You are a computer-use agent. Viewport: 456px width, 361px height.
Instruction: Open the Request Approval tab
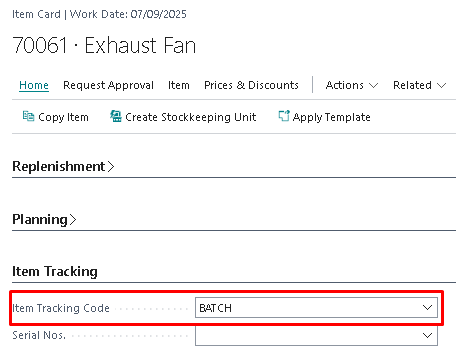click(108, 85)
